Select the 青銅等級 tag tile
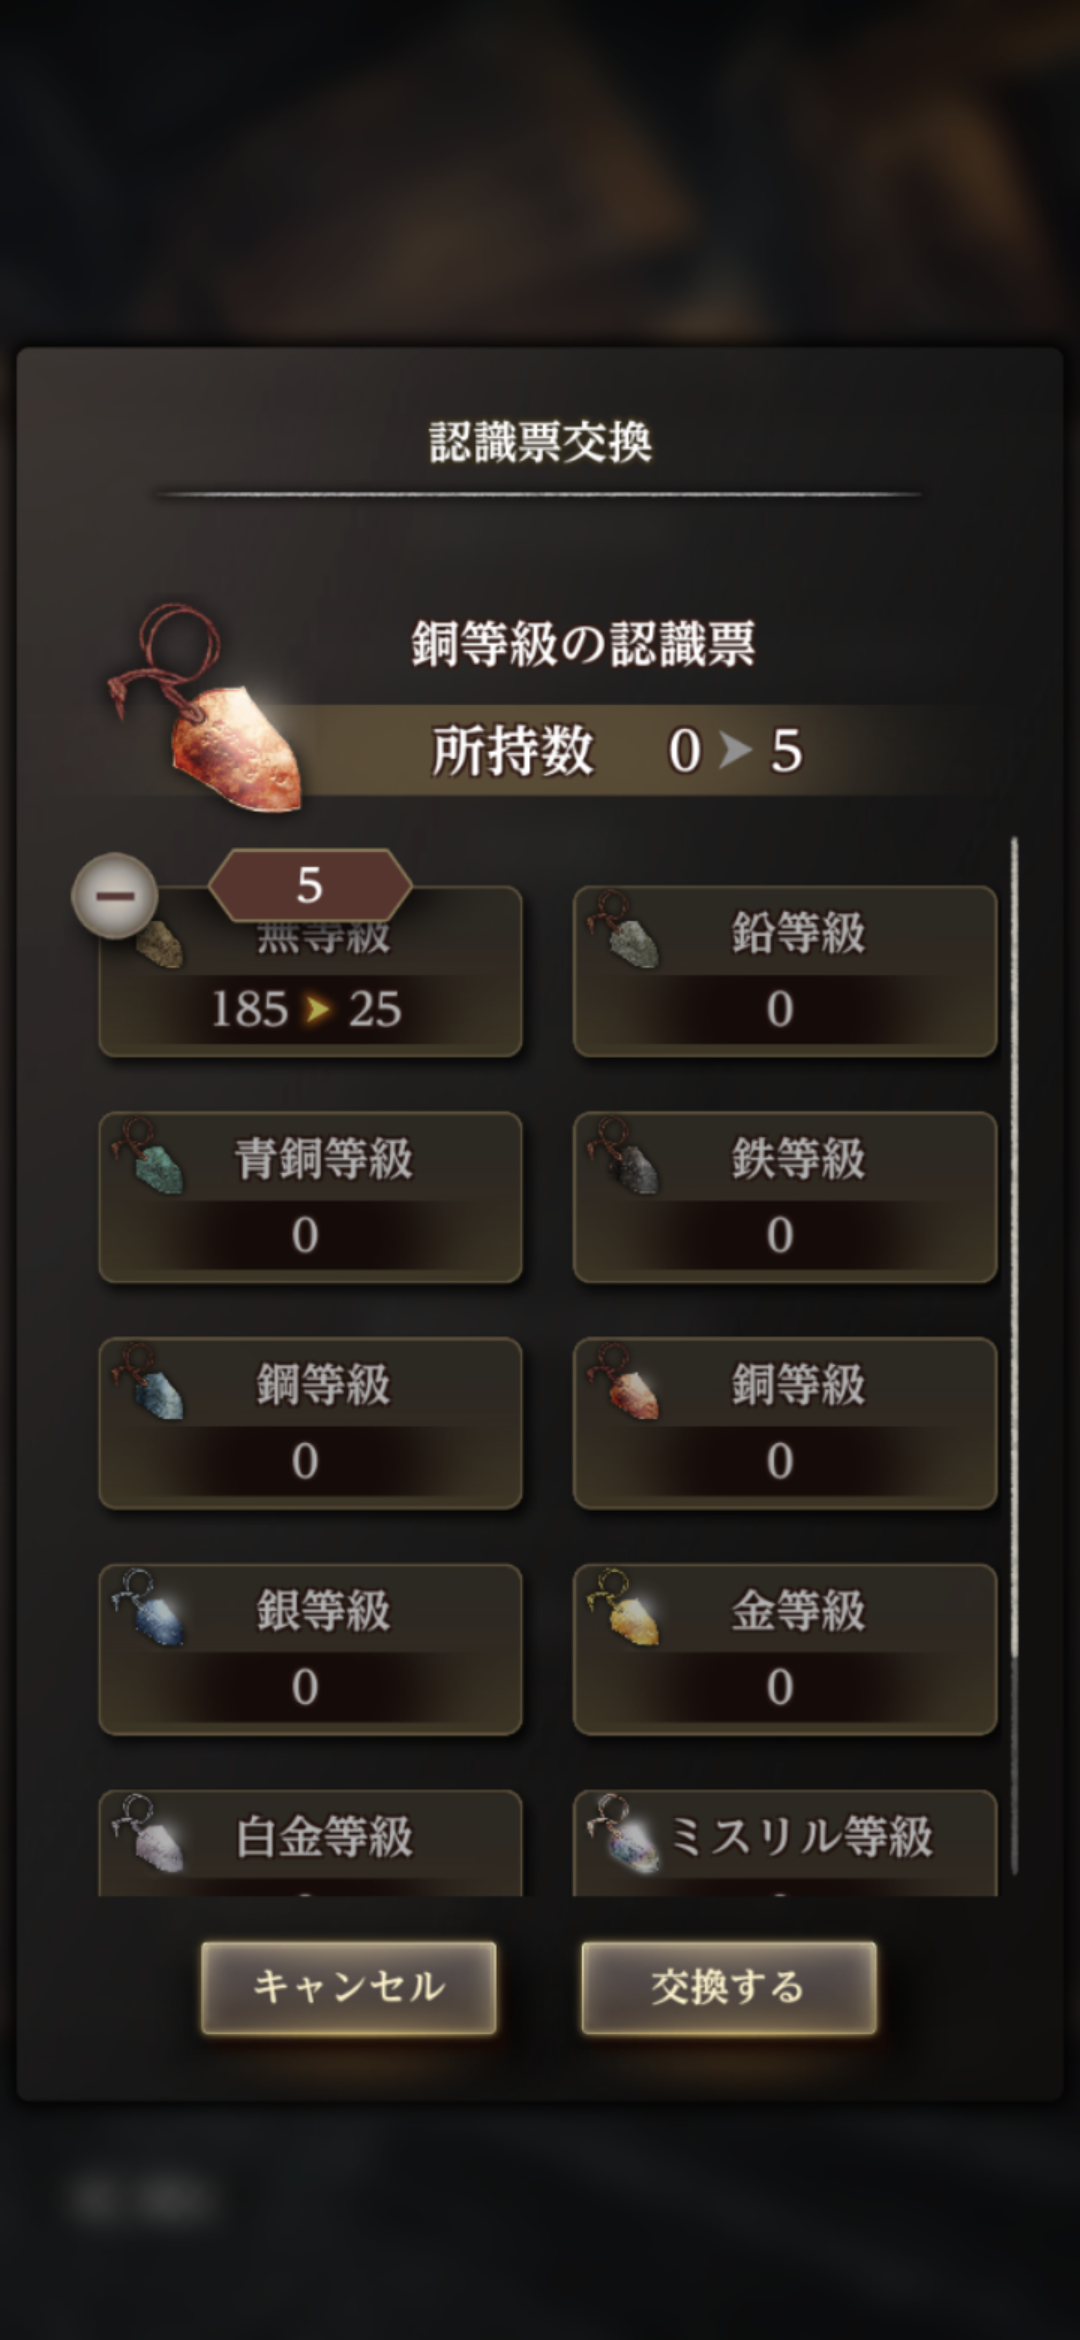The width and height of the screenshot is (1080, 2340). [310, 1197]
